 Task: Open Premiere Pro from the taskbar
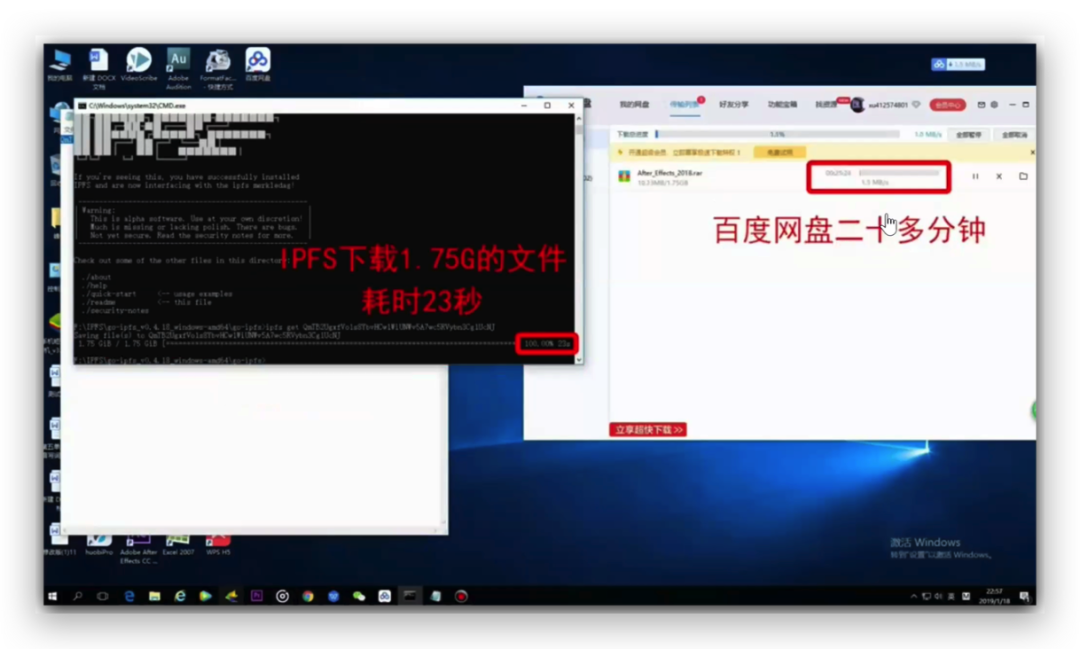pyautogui.click(x=257, y=596)
